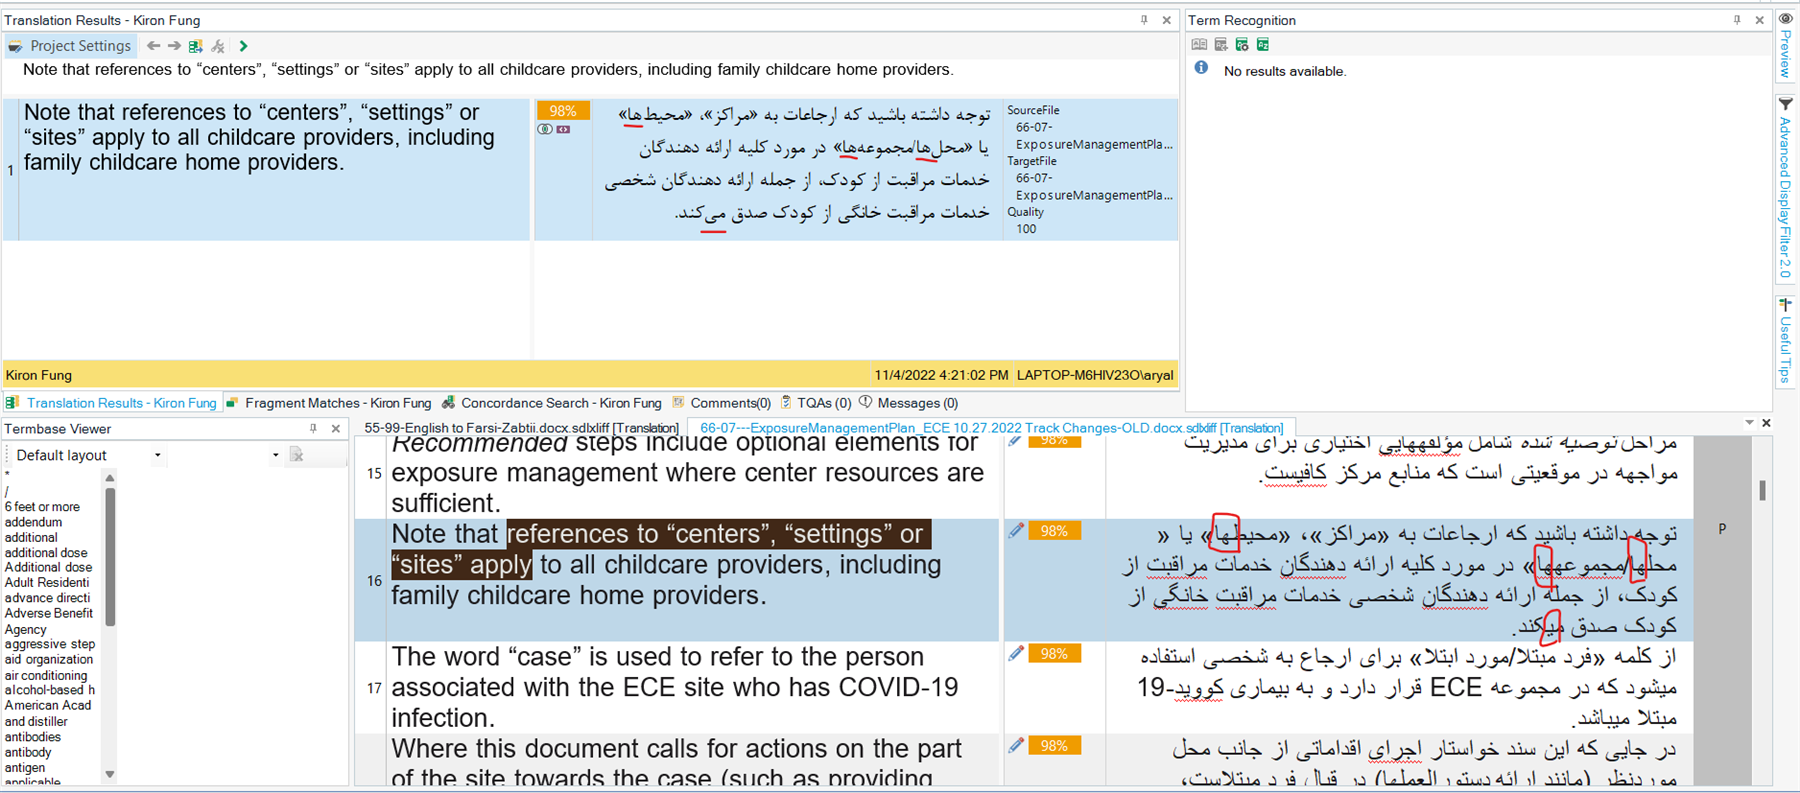
Task: Click the apply translation icon in Translation Results toolbar
Action: click(x=195, y=46)
